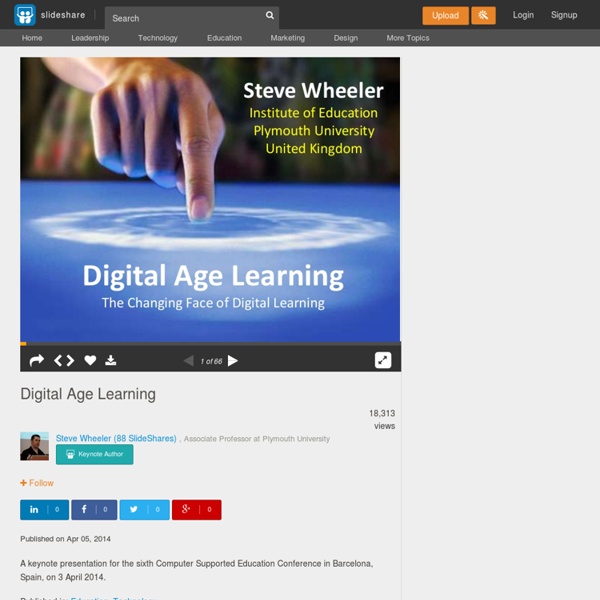Click 'Published on Apr 05, 2014' text

65,539
